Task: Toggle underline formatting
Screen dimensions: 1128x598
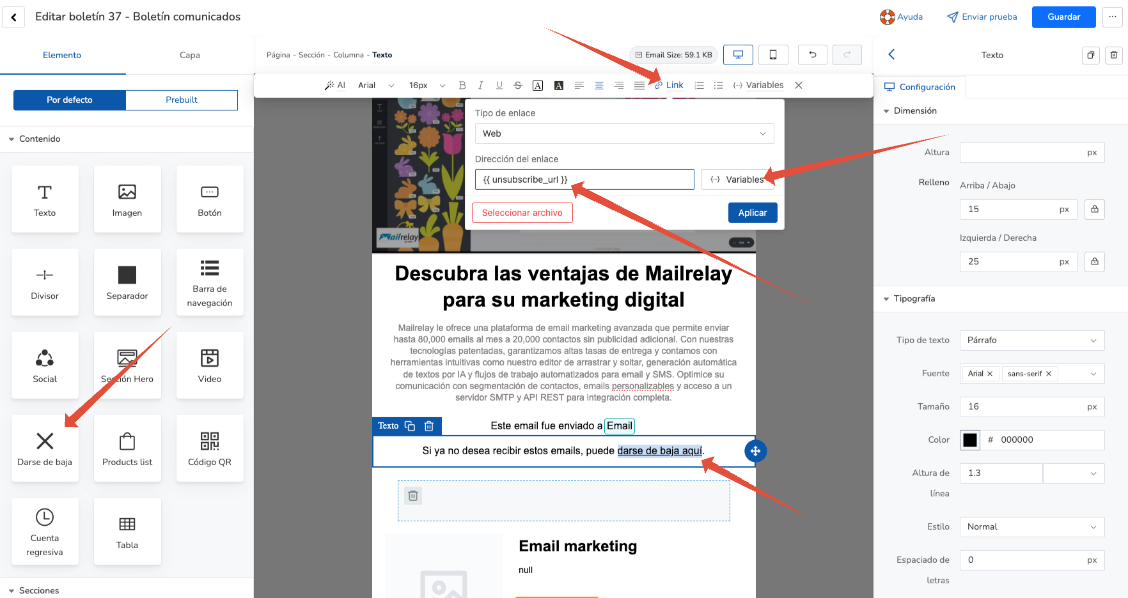Action: tap(499, 85)
